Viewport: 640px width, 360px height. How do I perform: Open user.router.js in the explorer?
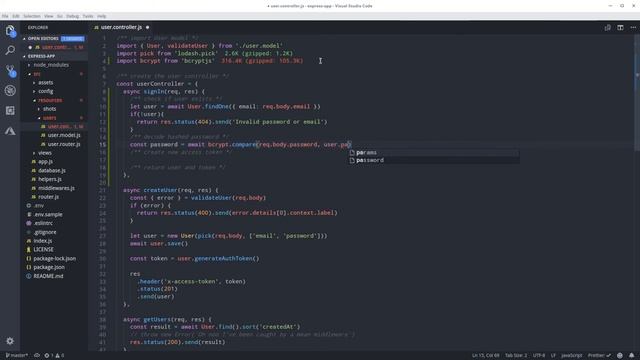click(x=64, y=144)
